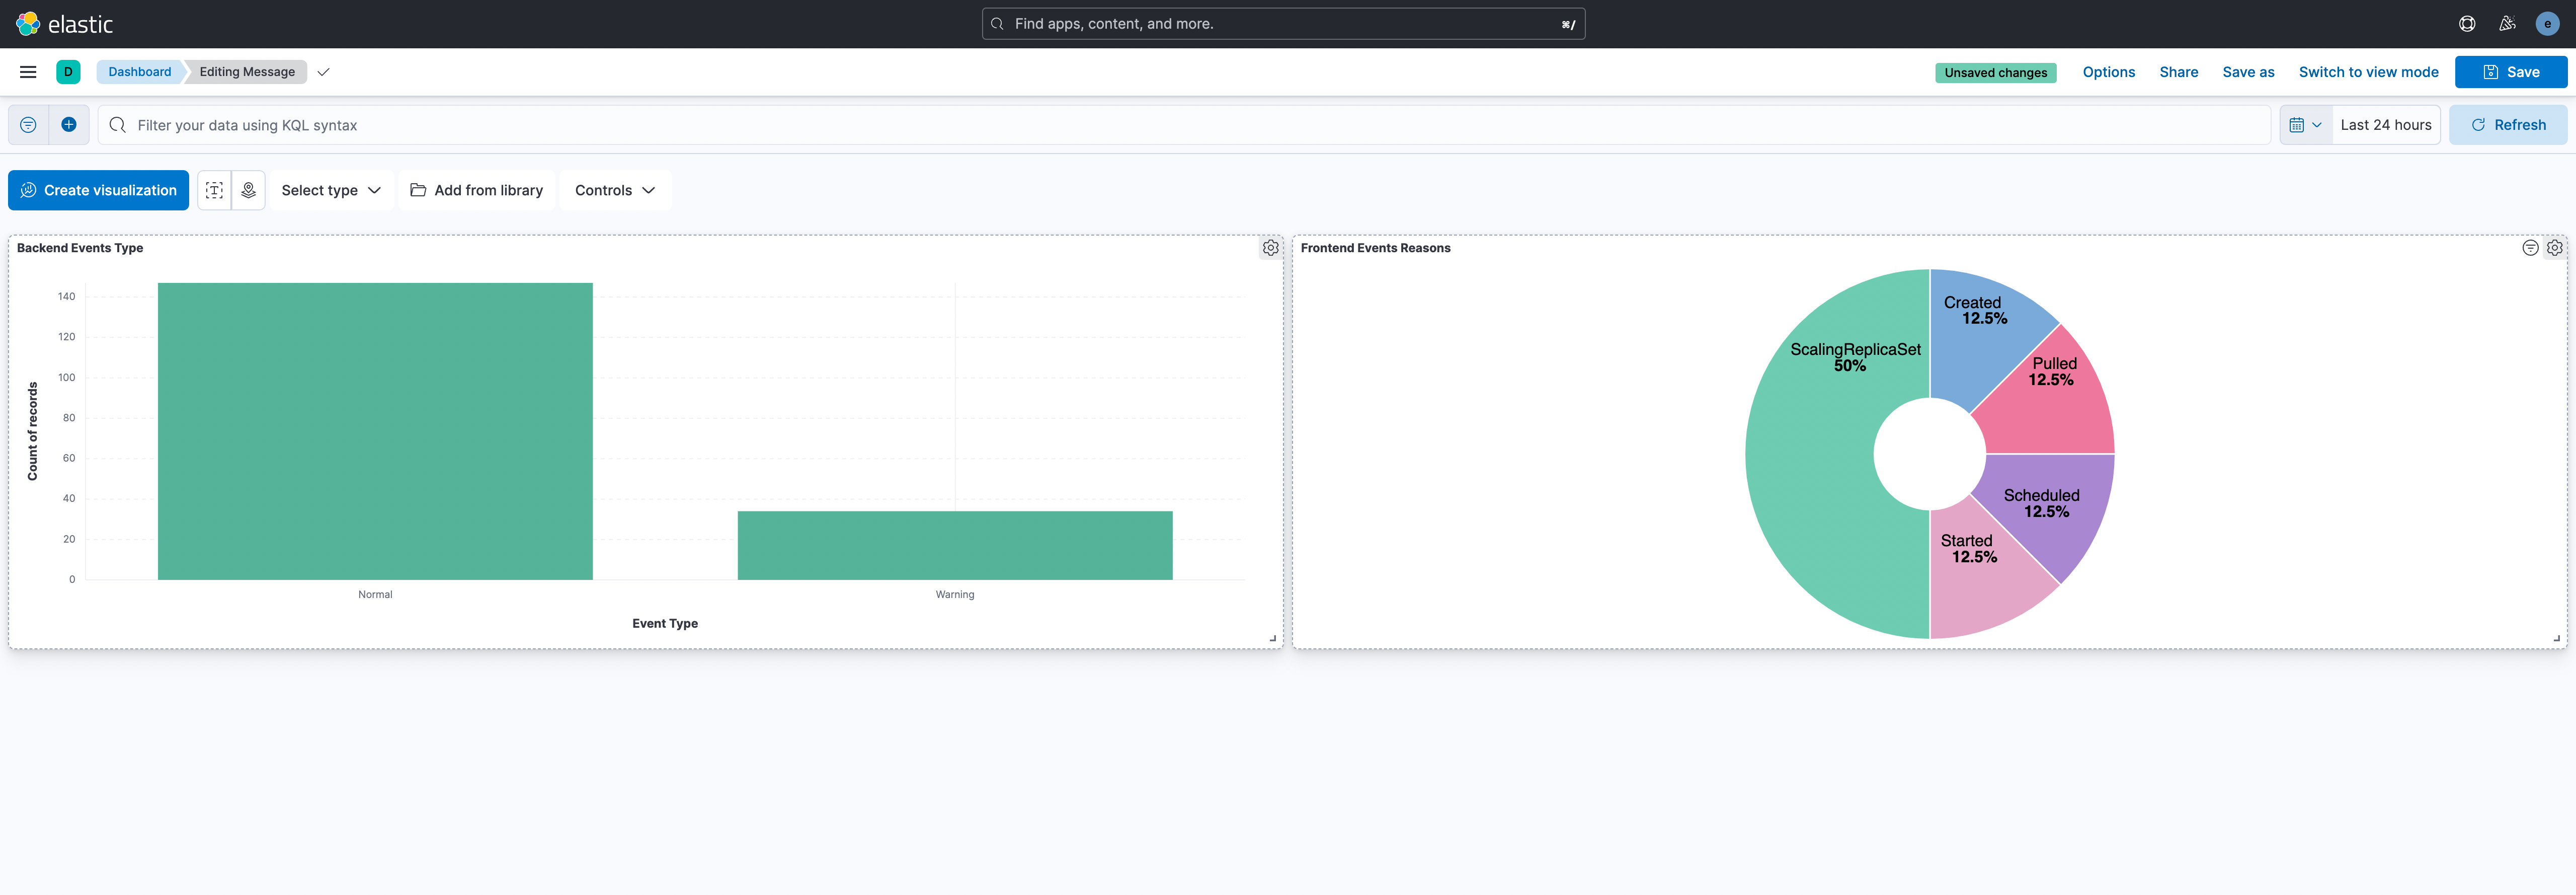Open the saved query filter menu

(x=28, y=125)
